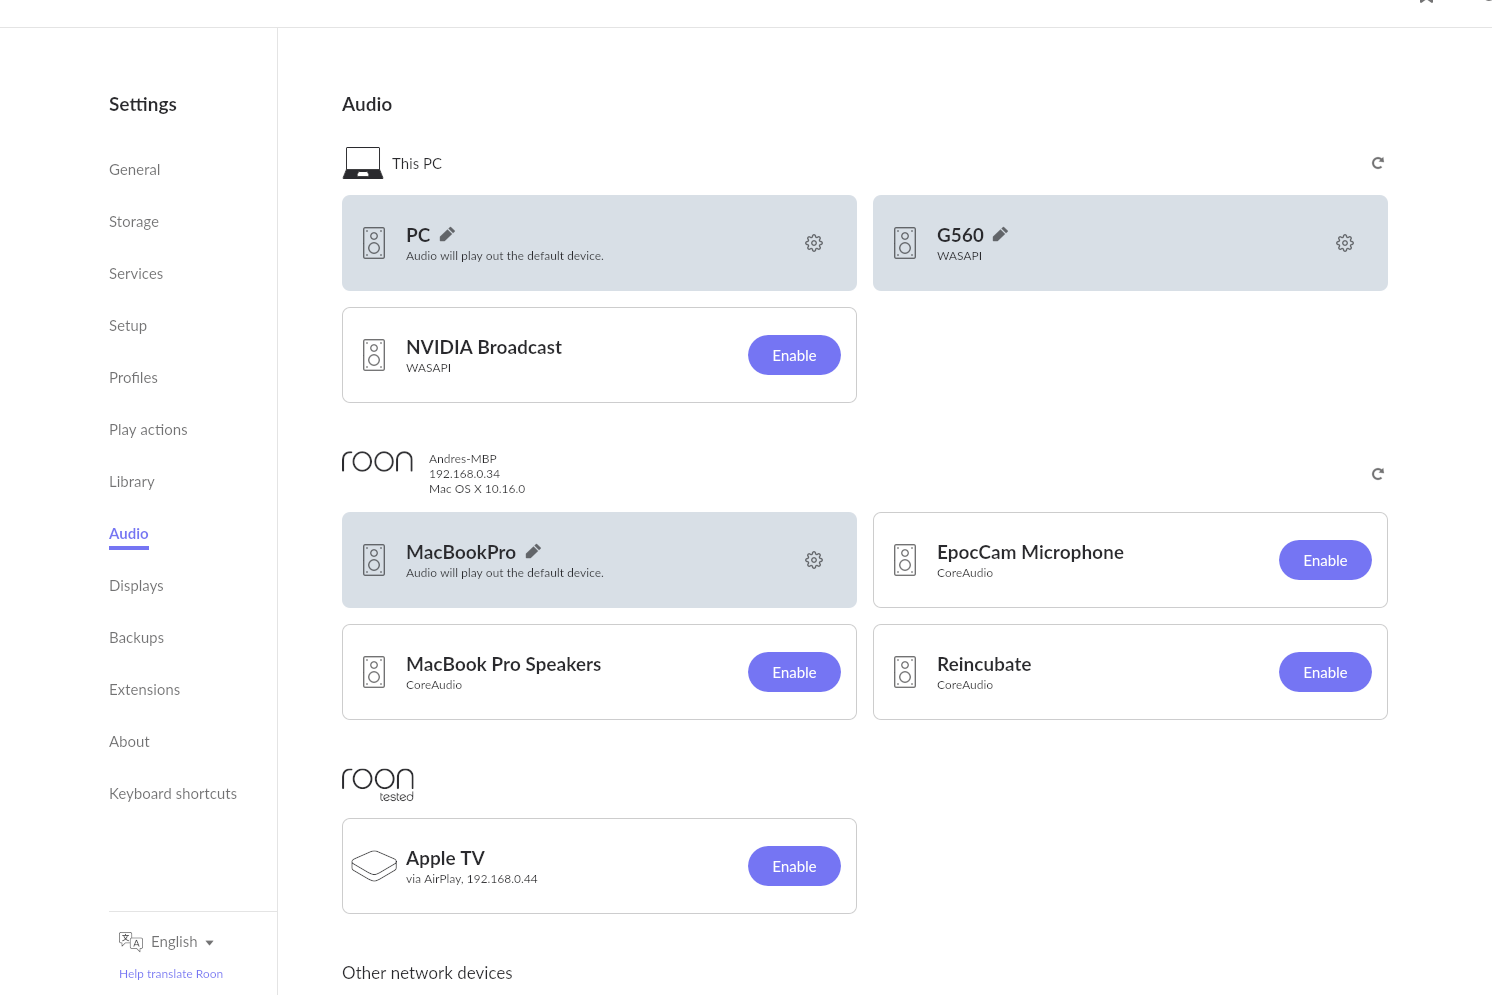Open Help translate Roon link
The width and height of the screenshot is (1492, 995).
click(171, 974)
